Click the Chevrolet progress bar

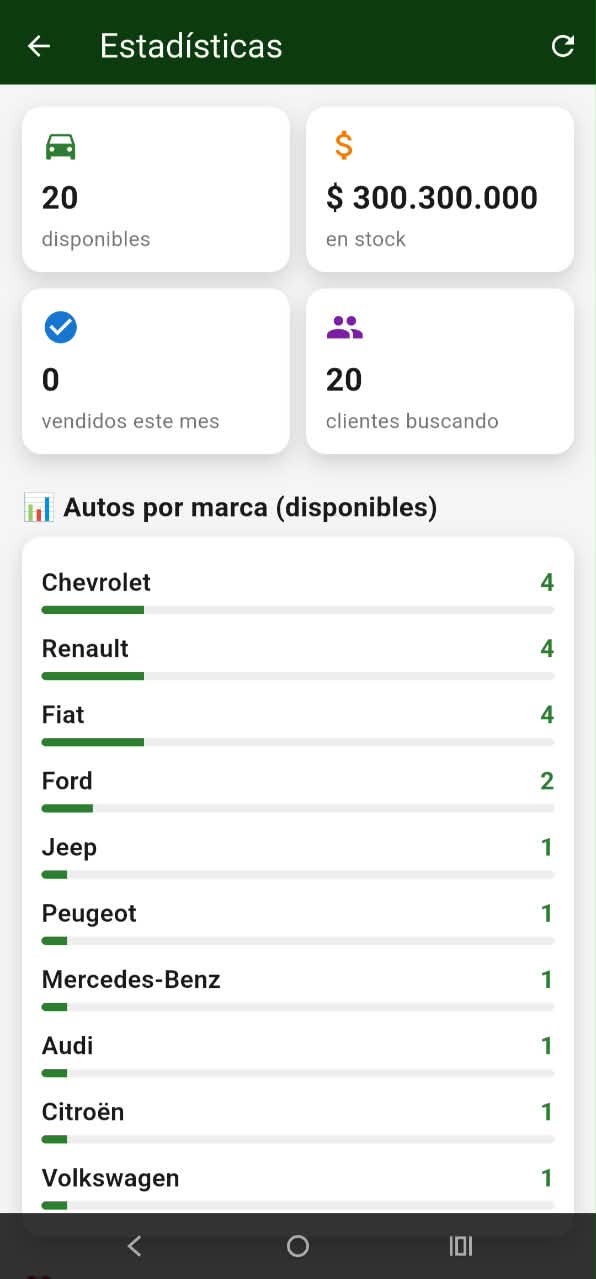(x=298, y=610)
